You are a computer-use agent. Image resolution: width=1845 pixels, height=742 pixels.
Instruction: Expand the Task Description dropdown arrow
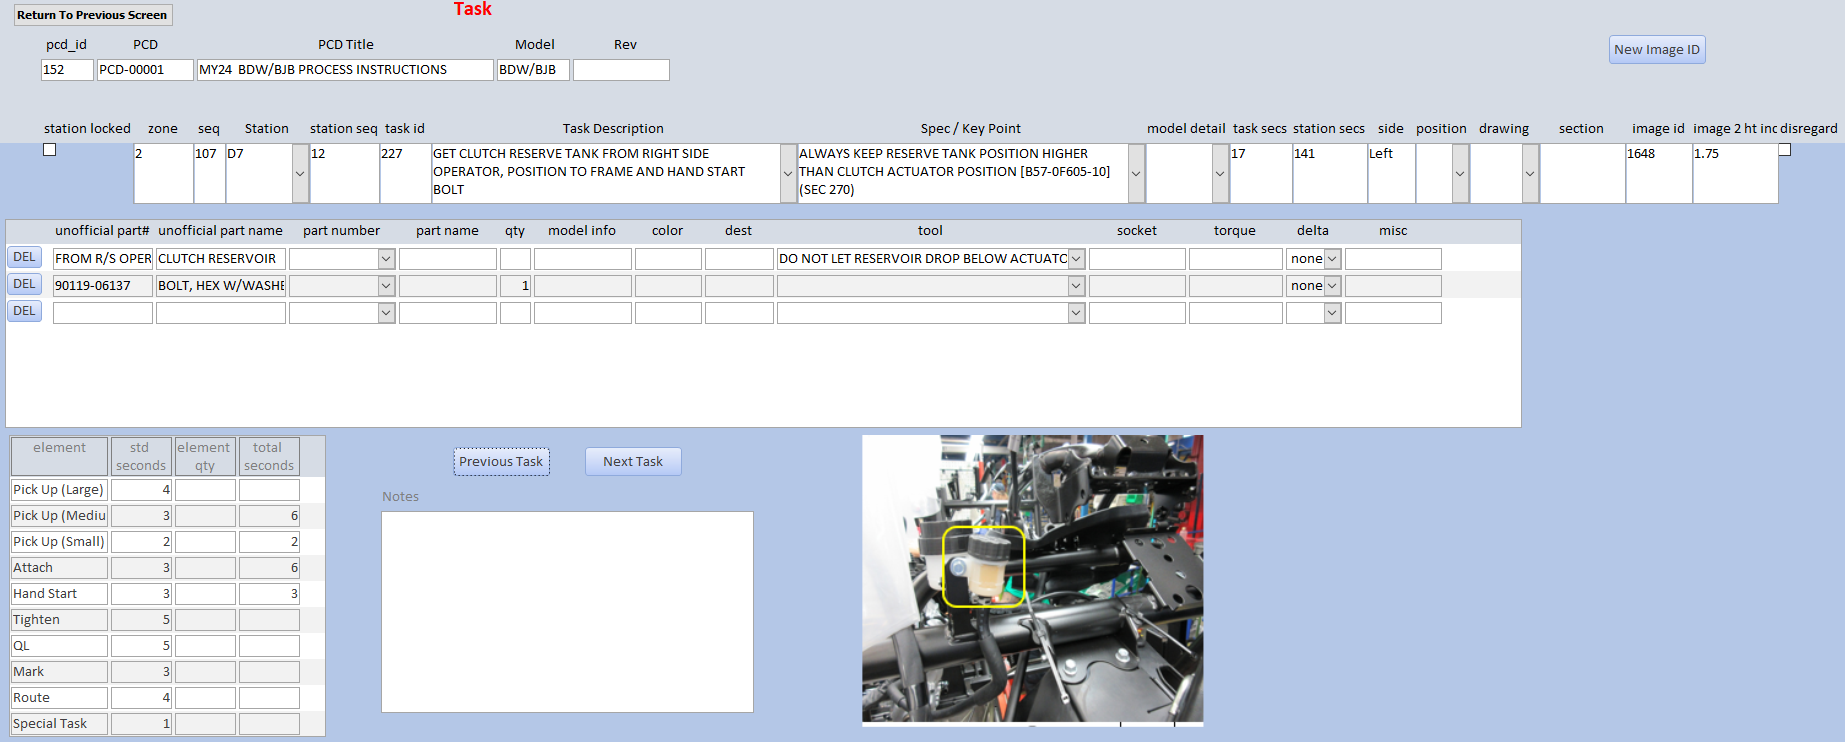pos(788,173)
